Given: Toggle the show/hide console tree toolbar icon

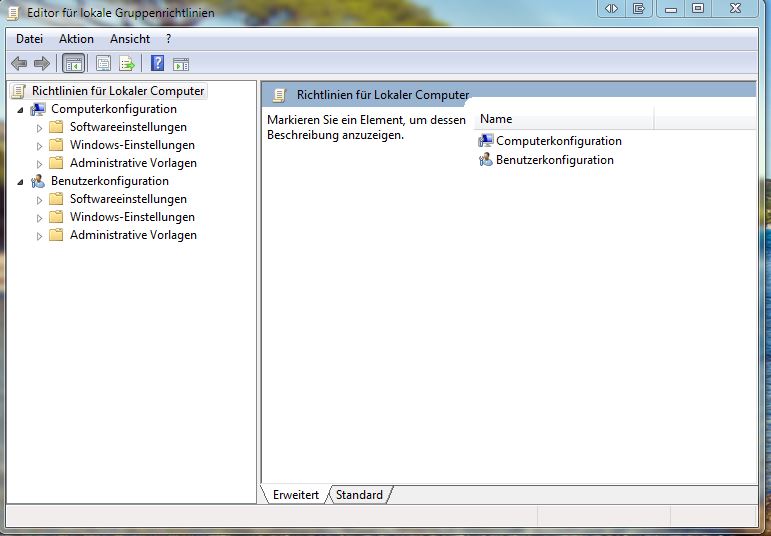Looking at the screenshot, I should tap(74, 63).
